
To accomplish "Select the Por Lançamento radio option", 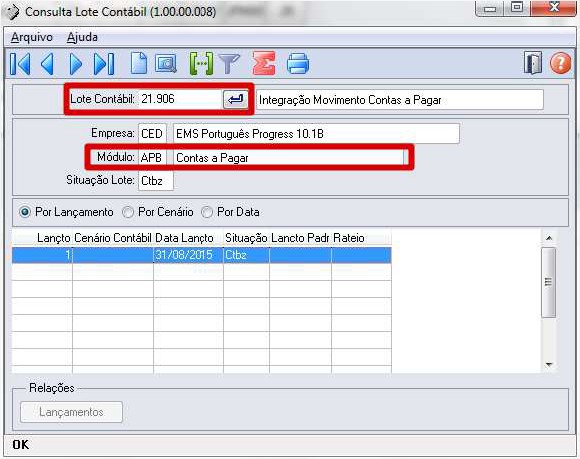I will click(66, 212).
